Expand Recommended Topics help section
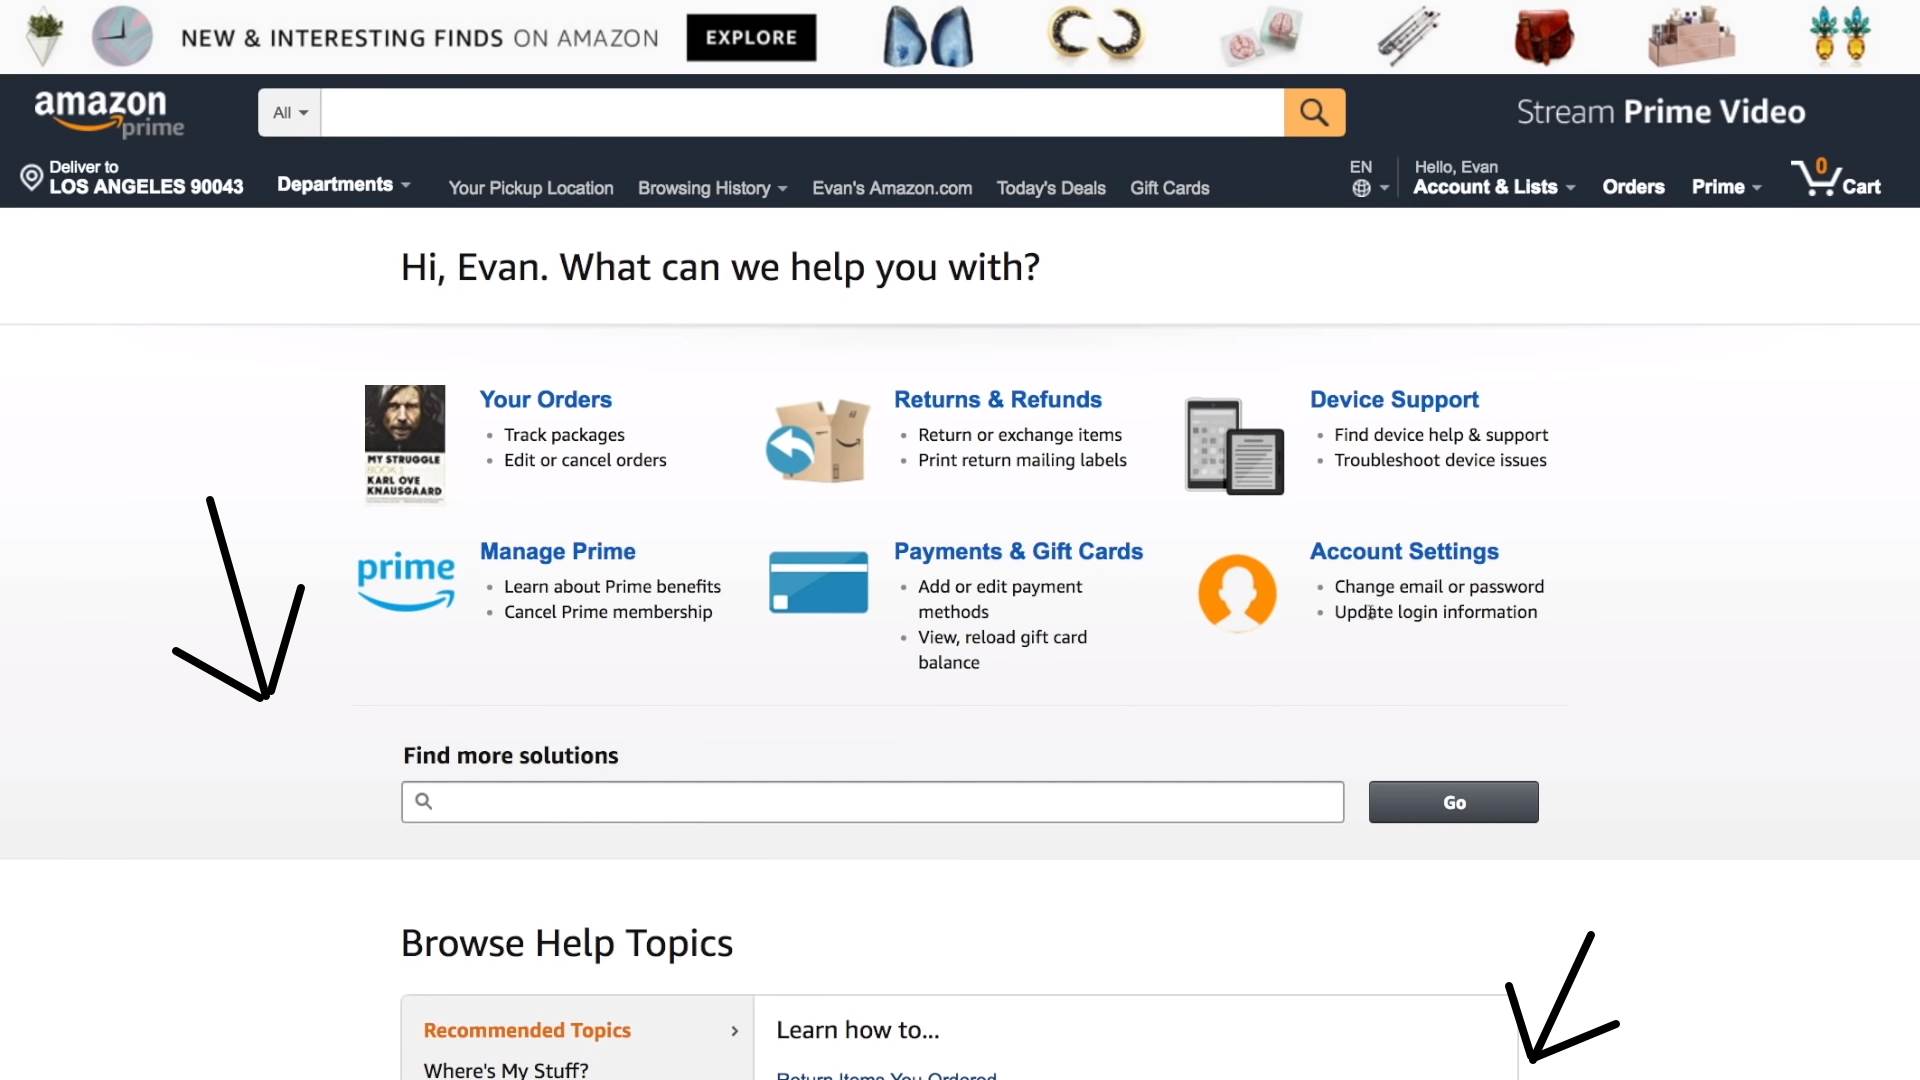 point(578,1030)
